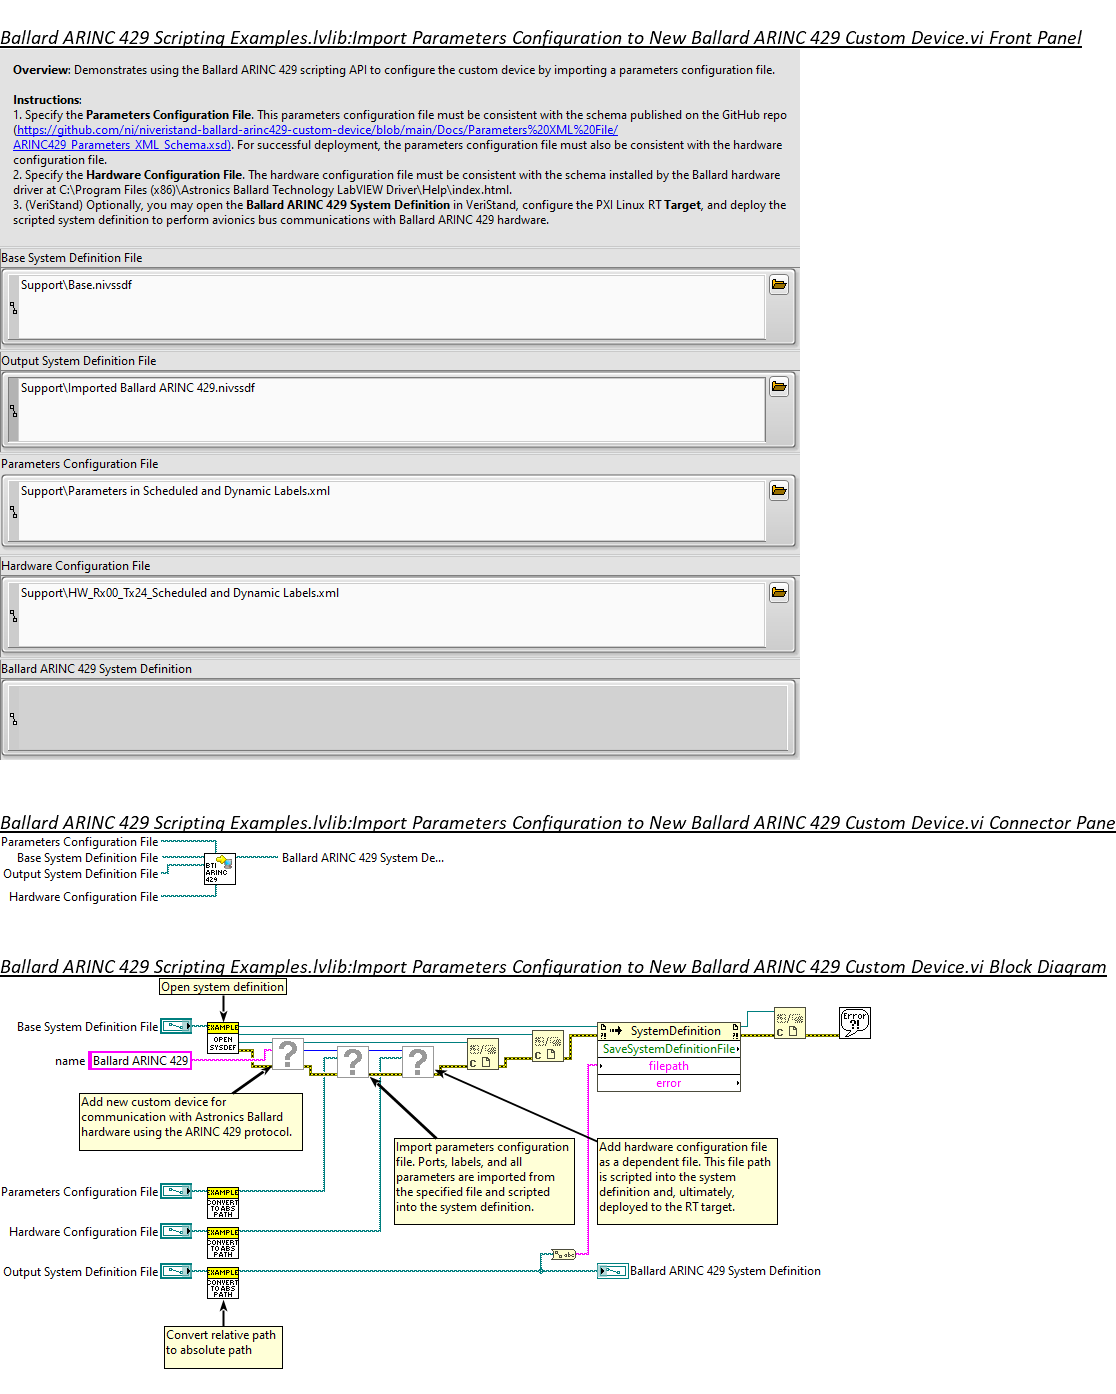Open the file browser for Parameters Configuration File

coord(779,491)
